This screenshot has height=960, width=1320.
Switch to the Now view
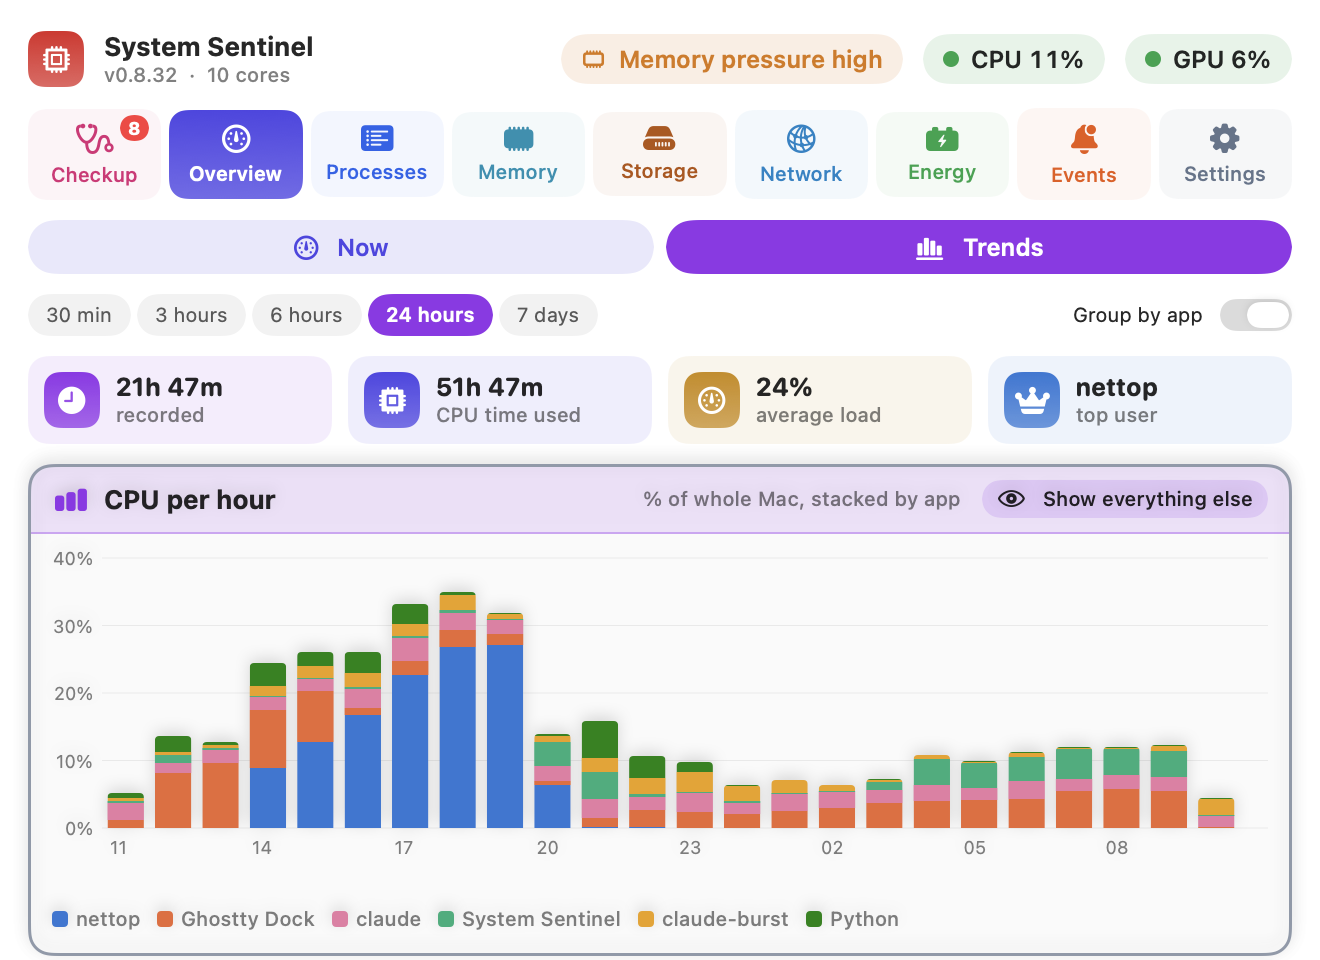(x=341, y=247)
